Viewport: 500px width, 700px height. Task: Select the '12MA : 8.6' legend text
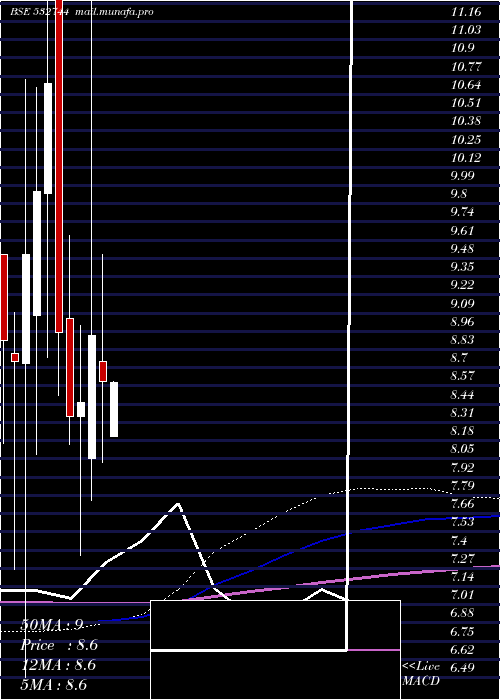coord(58,665)
